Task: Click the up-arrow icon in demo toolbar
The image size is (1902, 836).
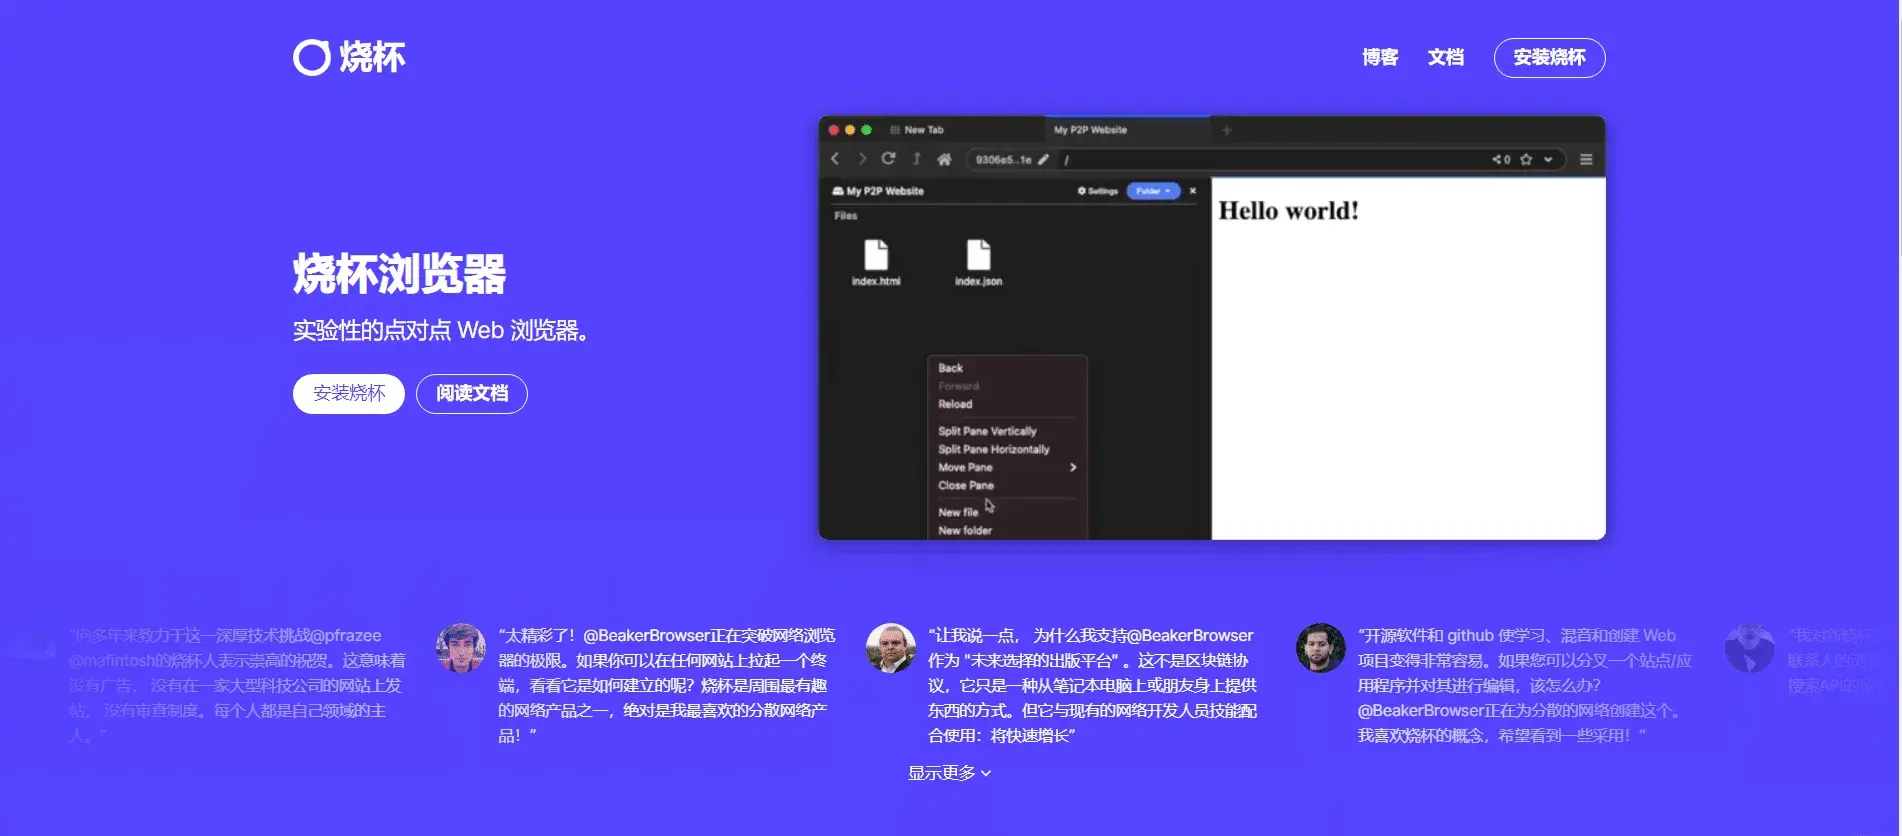Action: pyautogui.click(x=916, y=159)
